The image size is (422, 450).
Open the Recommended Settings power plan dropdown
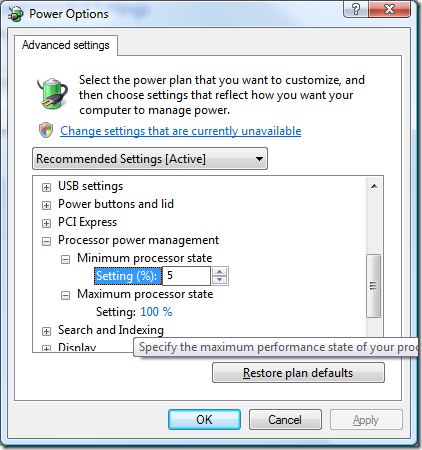150,159
